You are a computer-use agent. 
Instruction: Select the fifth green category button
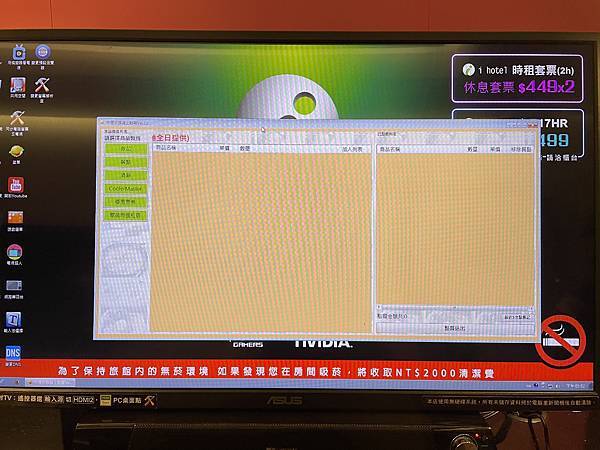click(126, 202)
